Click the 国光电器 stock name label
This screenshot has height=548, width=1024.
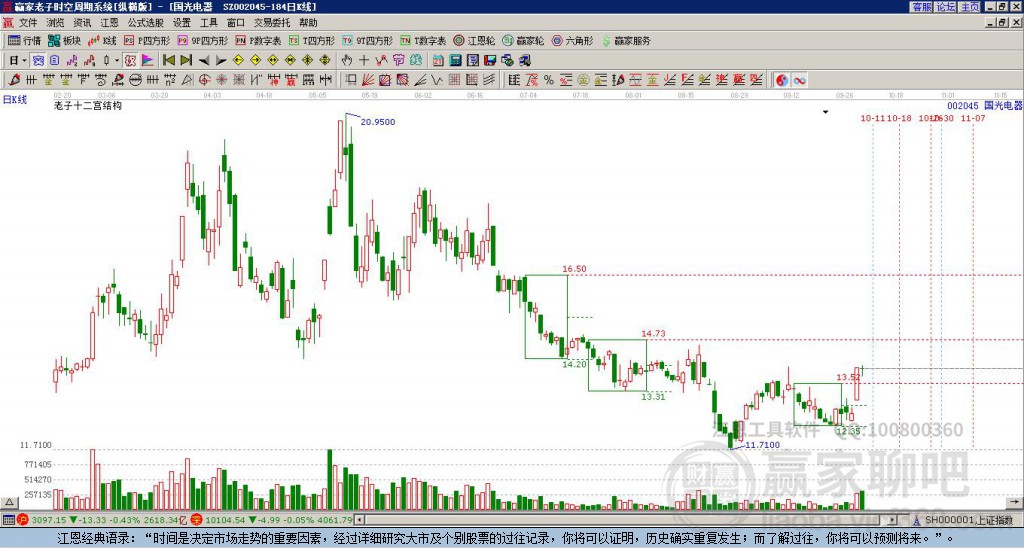1003,106
